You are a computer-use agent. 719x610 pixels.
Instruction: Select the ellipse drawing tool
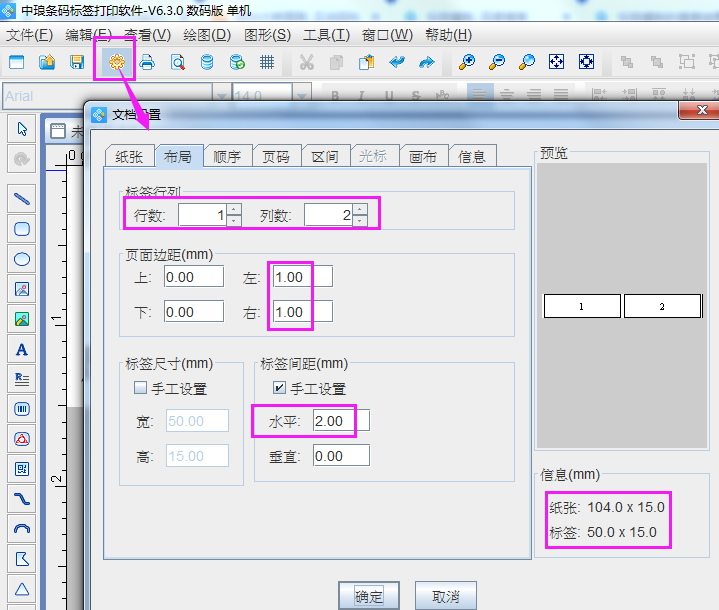[x=22, y=259]
